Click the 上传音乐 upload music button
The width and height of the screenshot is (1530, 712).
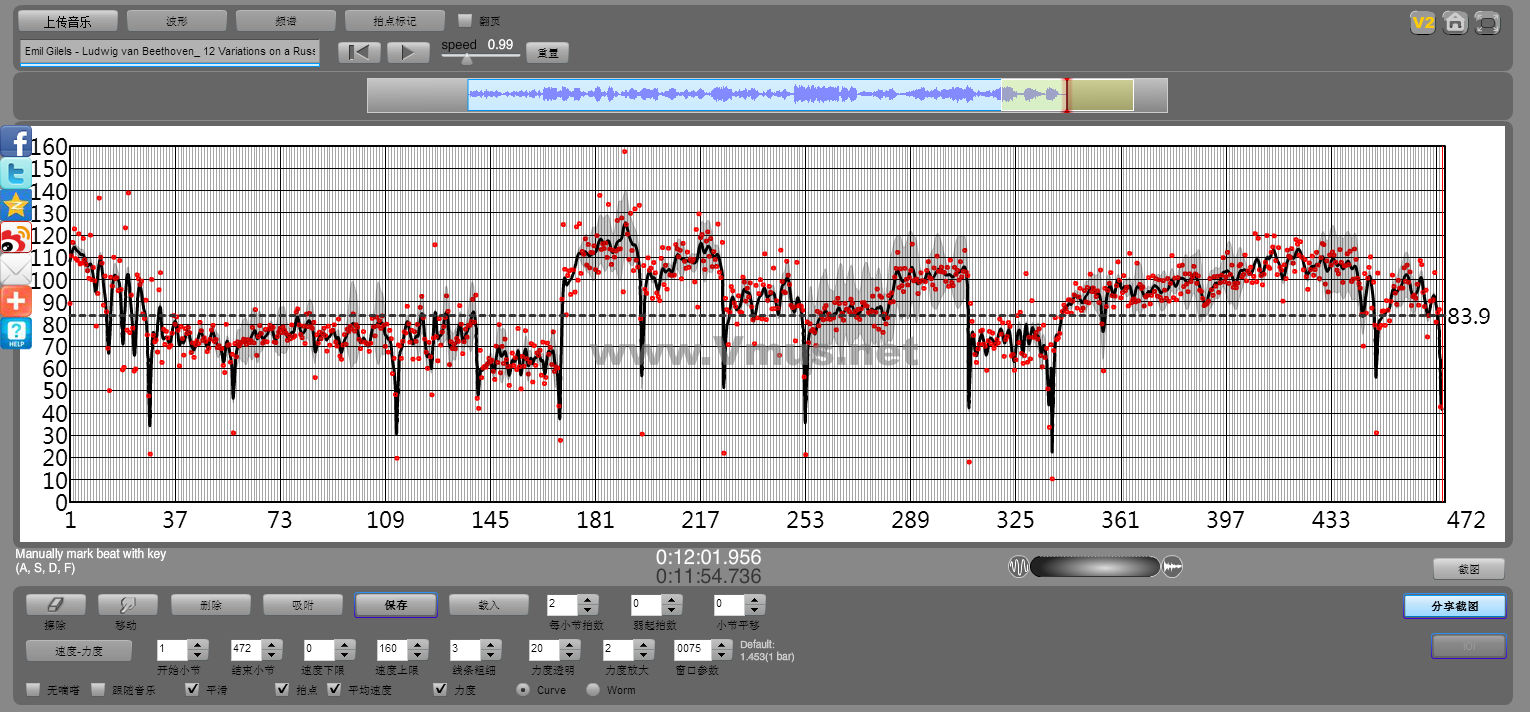coord(68,21)
